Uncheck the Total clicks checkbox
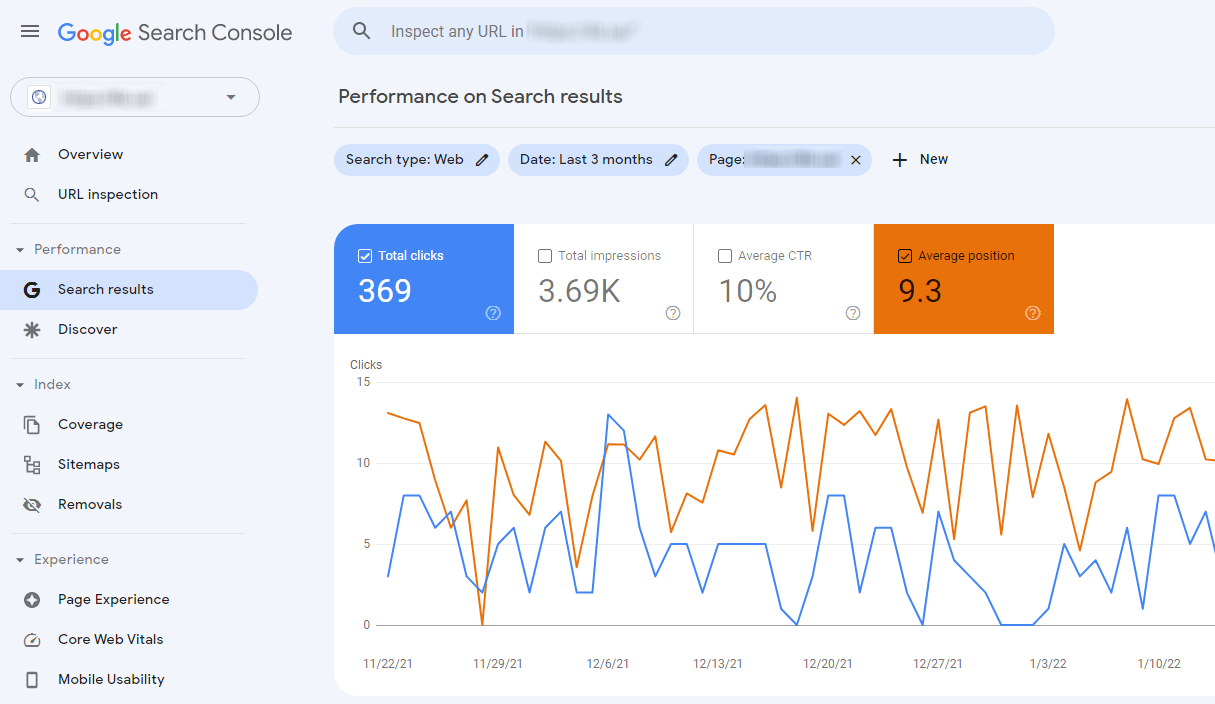The height and width of the screenshot is (704, 1215). pyautogui.click(x=365, y=256)
